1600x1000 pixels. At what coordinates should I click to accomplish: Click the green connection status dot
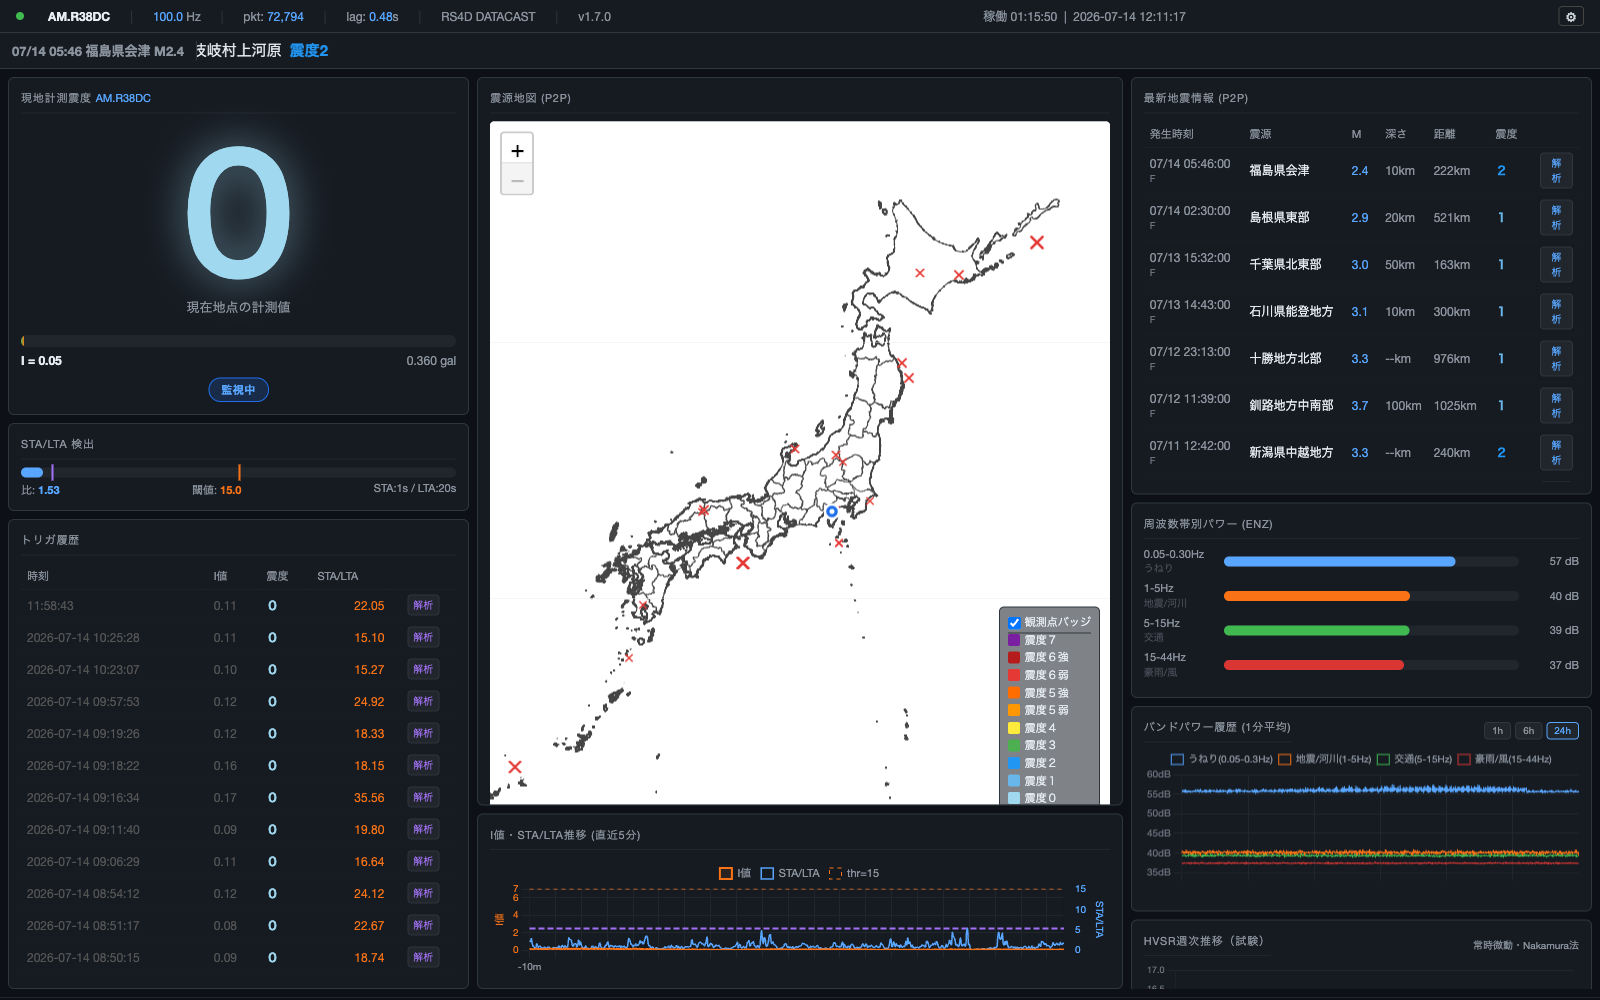(20, 16)
